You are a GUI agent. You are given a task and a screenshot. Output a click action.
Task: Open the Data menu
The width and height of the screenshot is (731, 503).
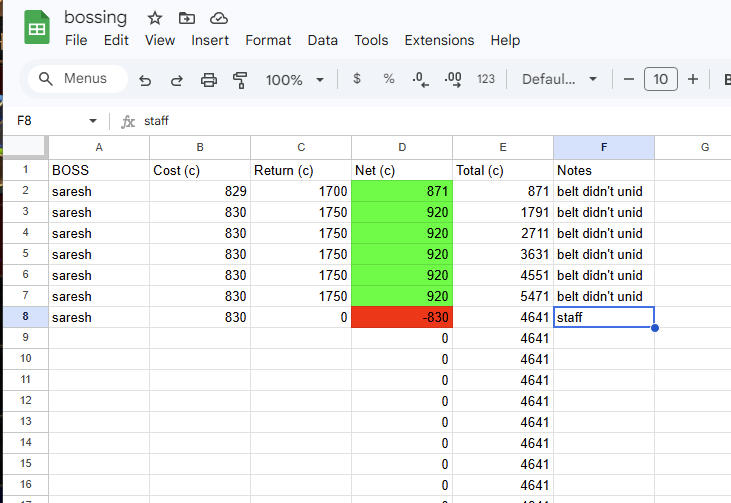click(323, 40)
